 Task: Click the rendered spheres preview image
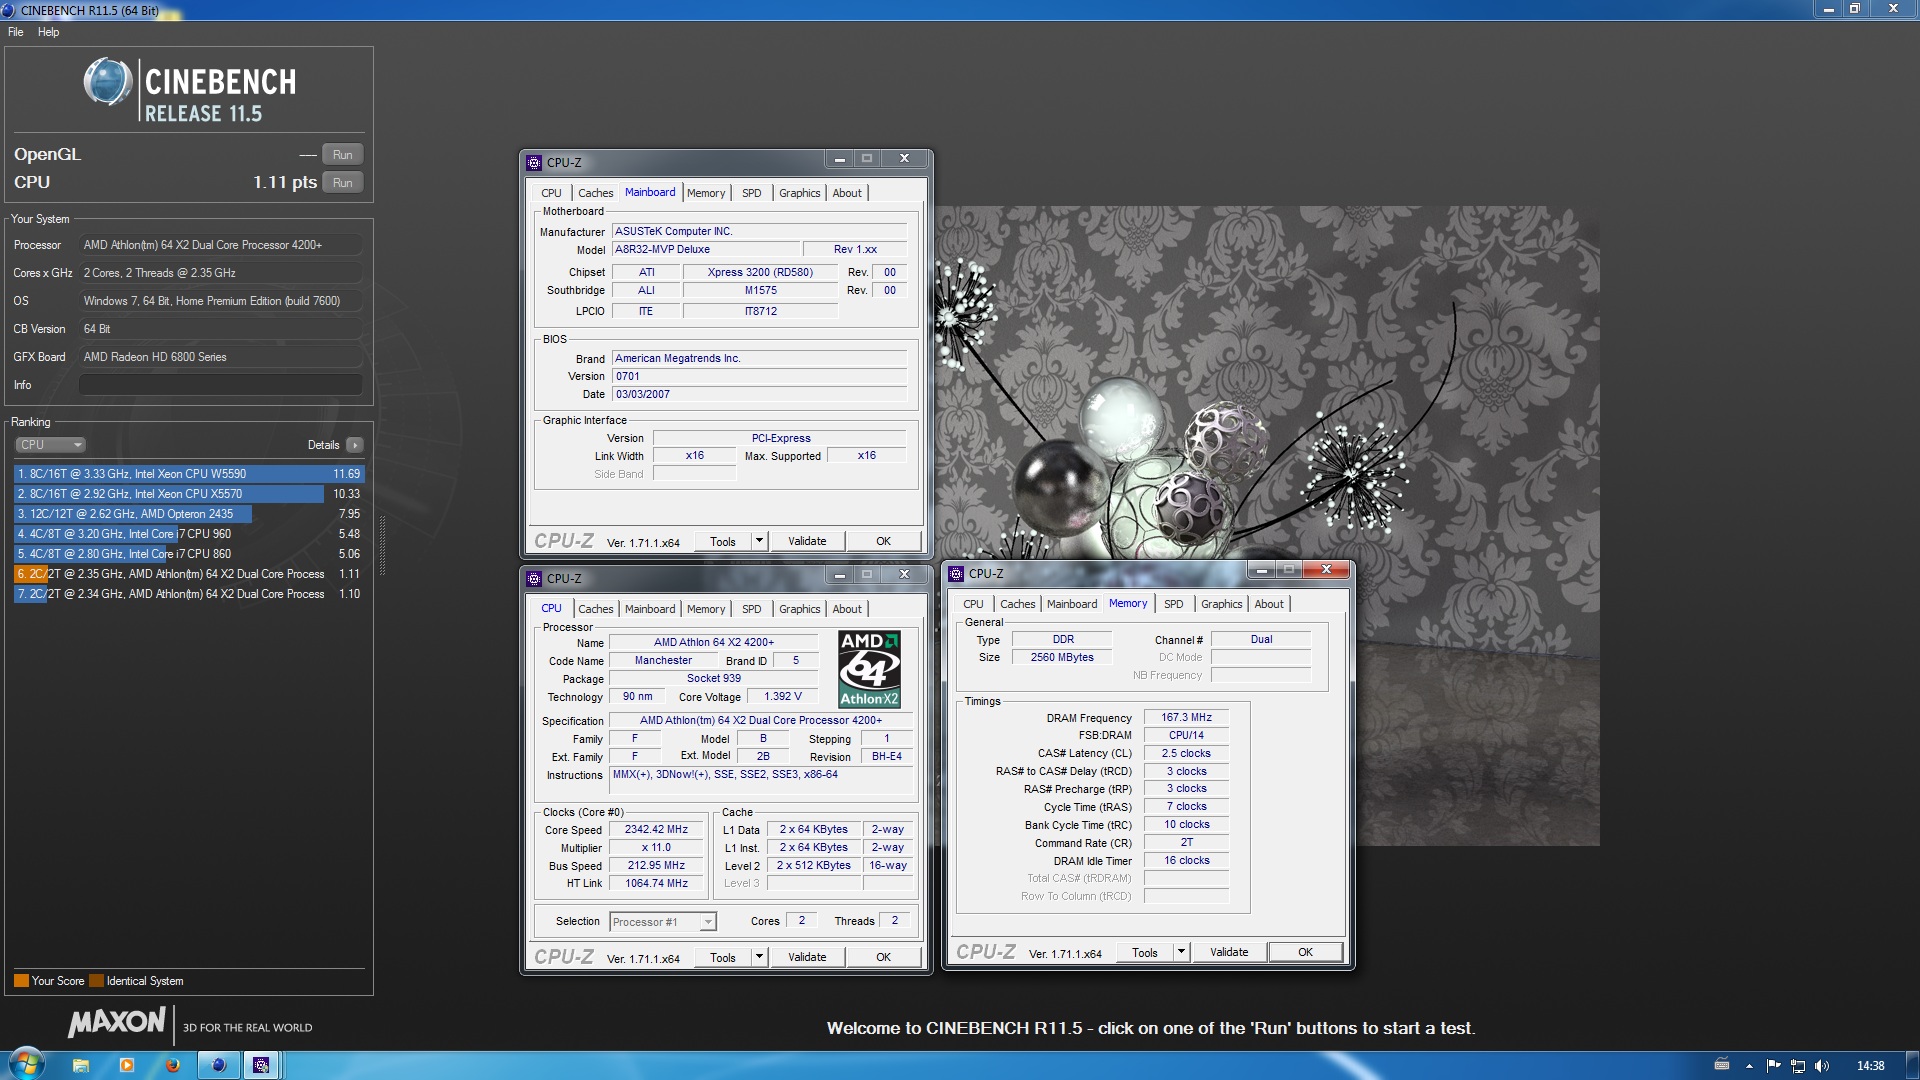(x=1267, y=526)
